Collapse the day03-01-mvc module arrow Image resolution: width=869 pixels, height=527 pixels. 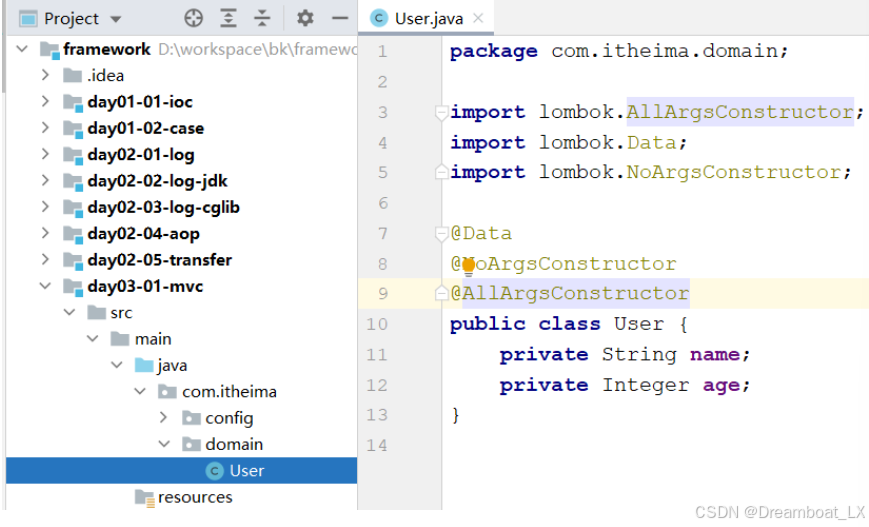pos(45,286)
